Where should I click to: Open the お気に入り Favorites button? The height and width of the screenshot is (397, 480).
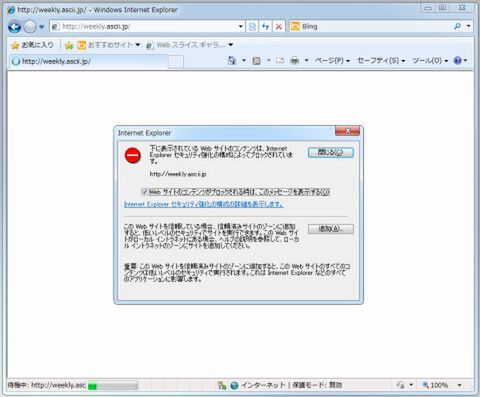click(x=32, y=45)
